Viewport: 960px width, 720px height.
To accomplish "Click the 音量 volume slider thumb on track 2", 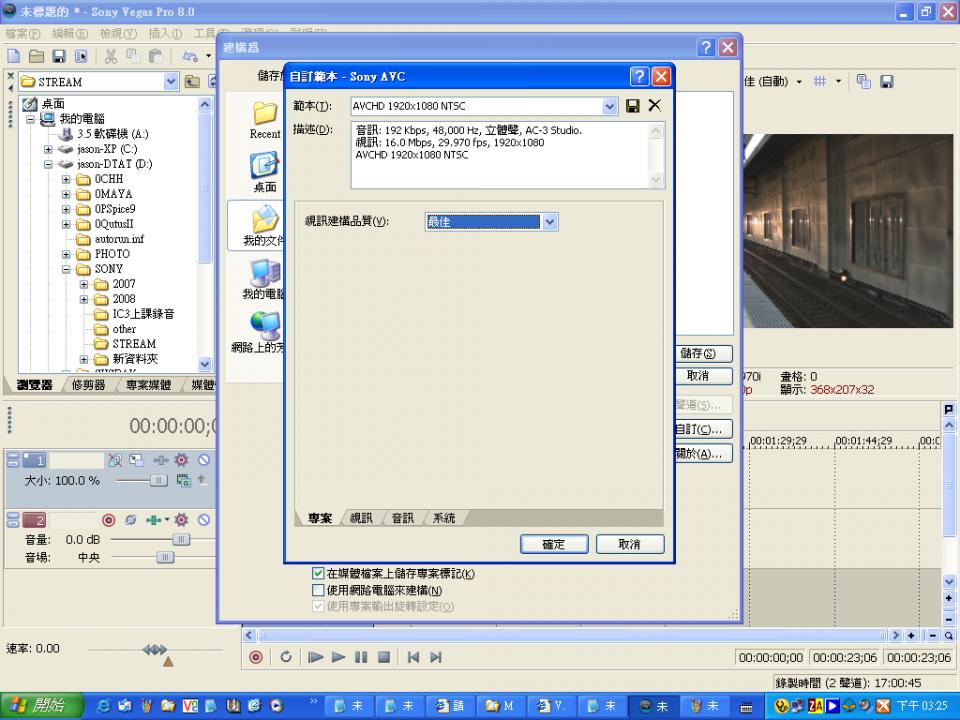I will (181, 539).
